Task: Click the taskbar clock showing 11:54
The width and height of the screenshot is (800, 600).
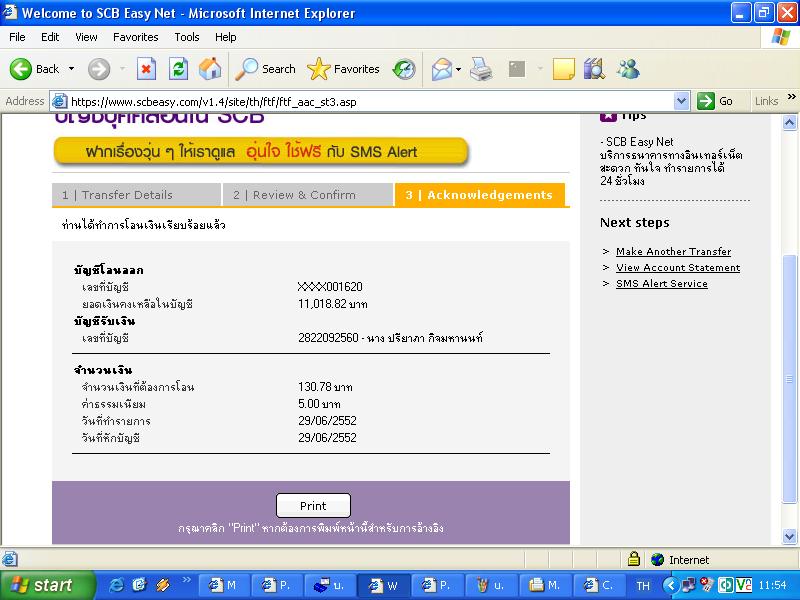Action: coord(772,585)
